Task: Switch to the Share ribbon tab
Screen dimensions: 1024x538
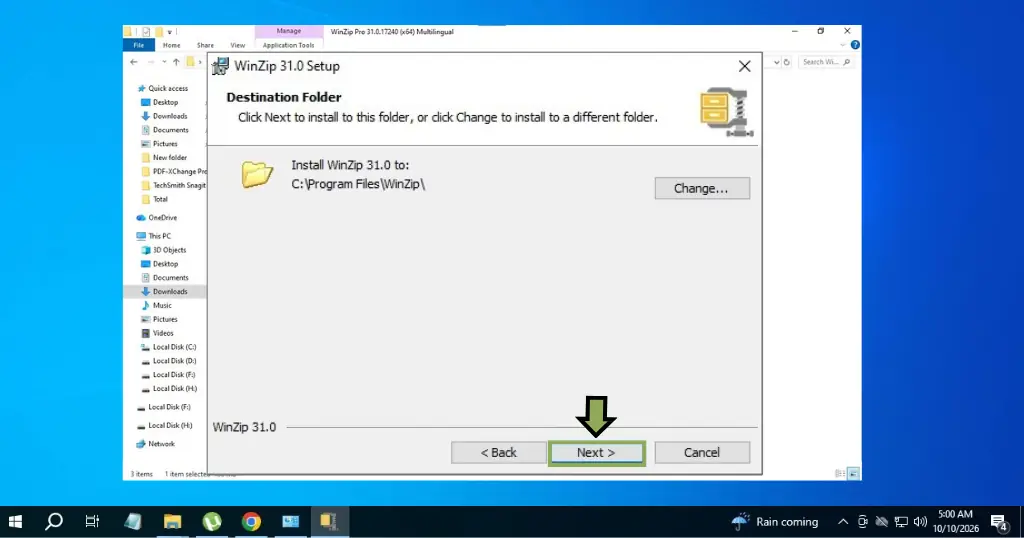Action: 205,45
